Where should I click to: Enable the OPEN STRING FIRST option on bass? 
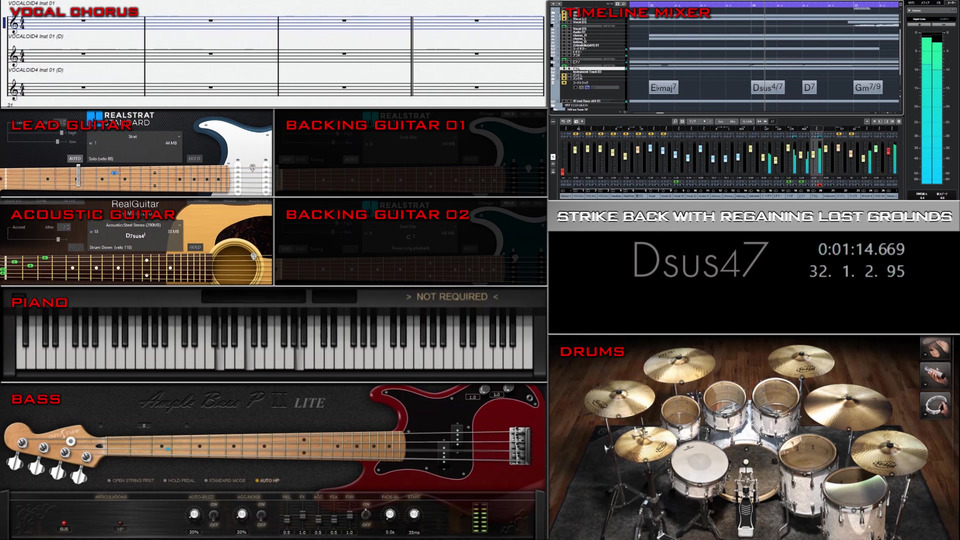tap(131, 481)
